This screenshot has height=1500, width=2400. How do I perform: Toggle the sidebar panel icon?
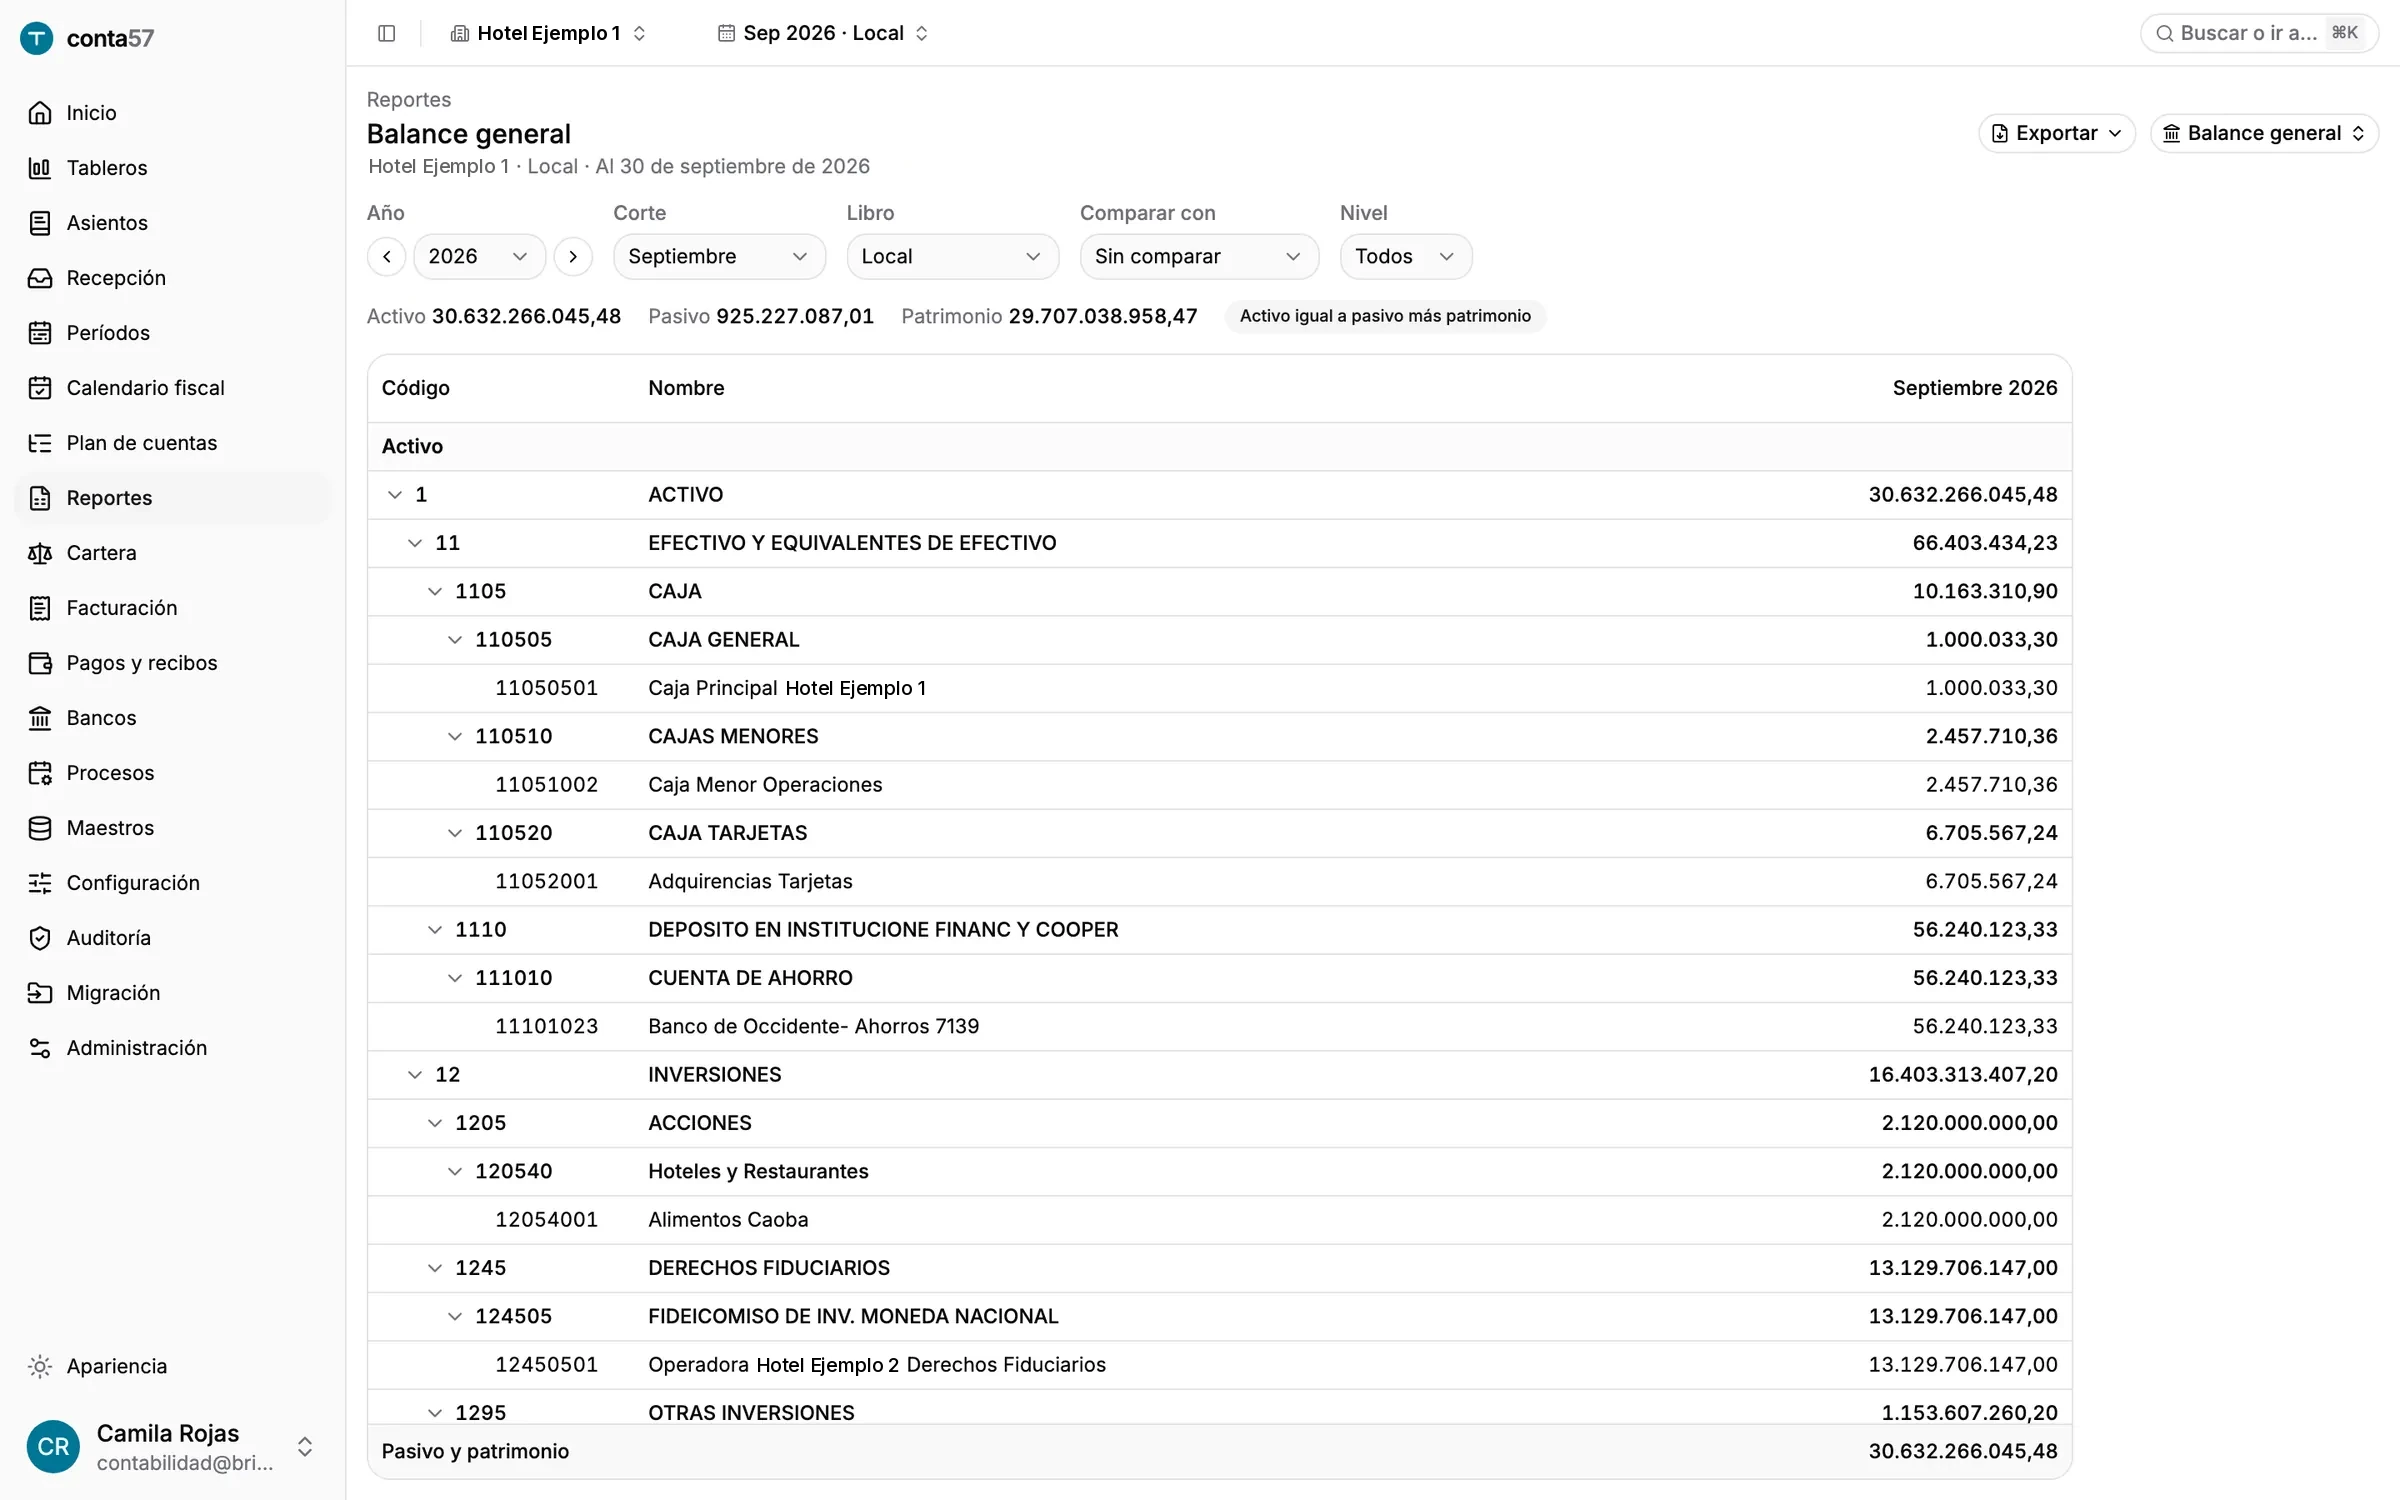[387, 33]
